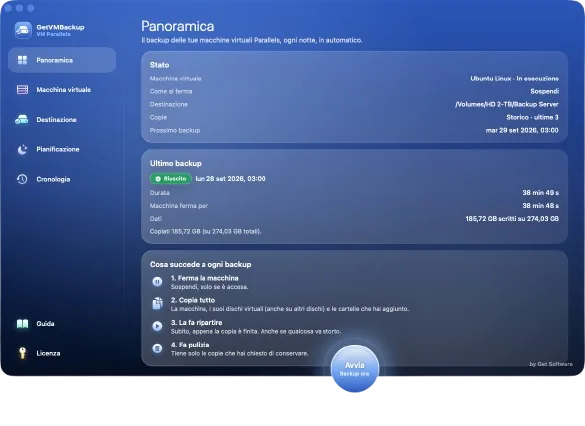Click the 1. Ferma la macchina step

point(204,278)
